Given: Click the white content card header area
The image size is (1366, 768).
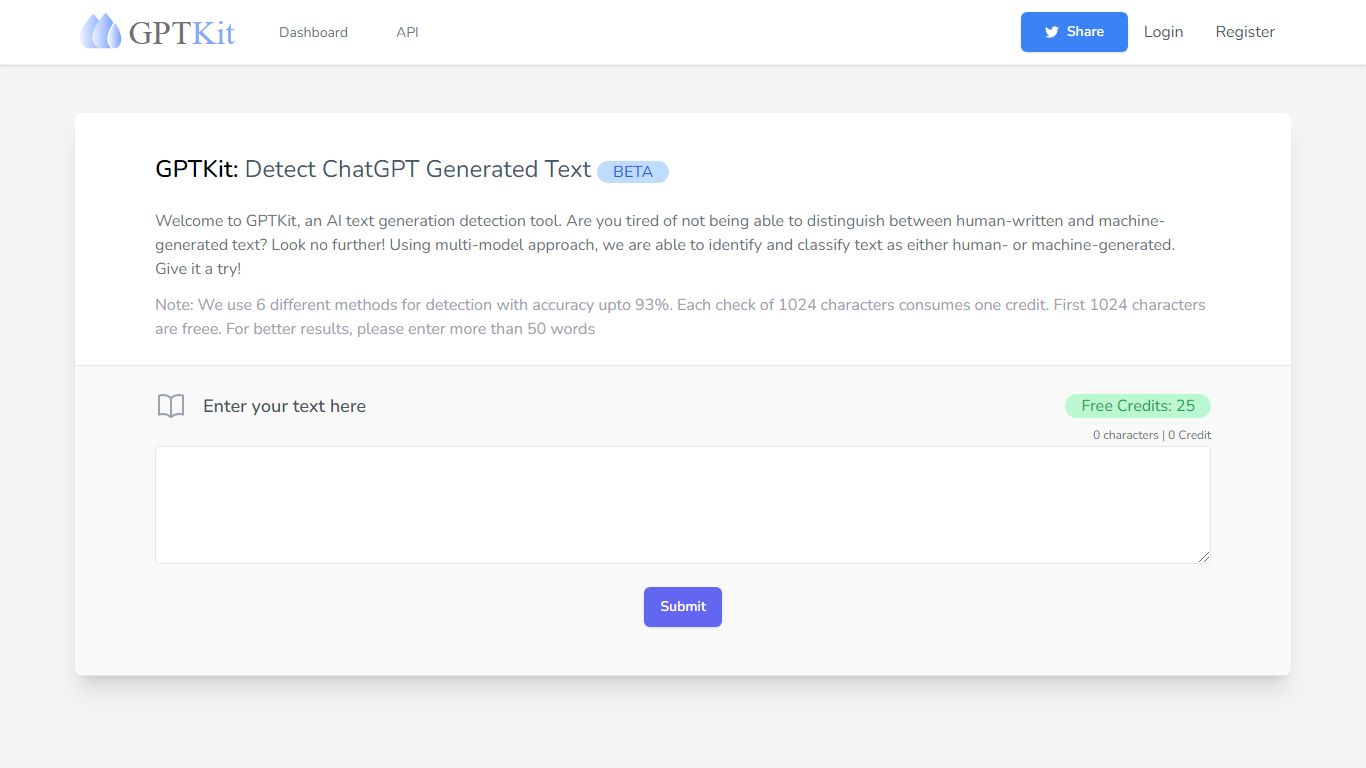Looking at the screenshot, I should [683, 237].
